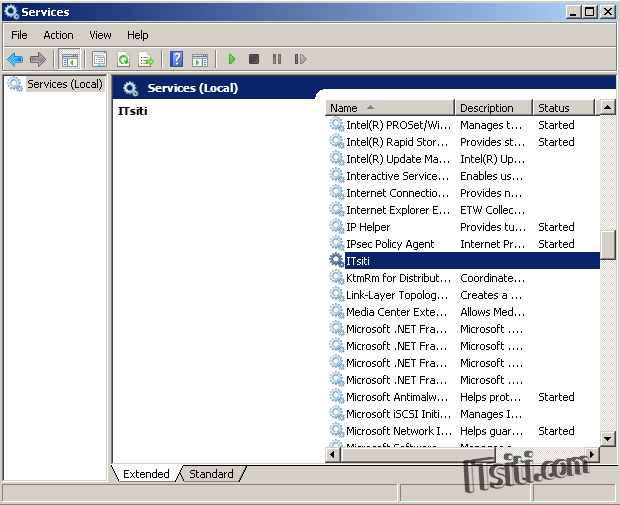Pause the service with the pause icon

(277, 59)
